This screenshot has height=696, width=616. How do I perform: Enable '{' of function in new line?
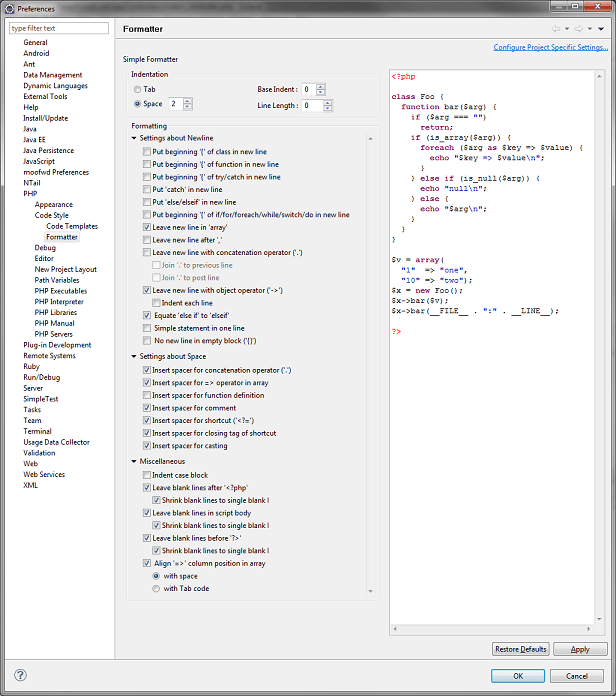point(147,164)
